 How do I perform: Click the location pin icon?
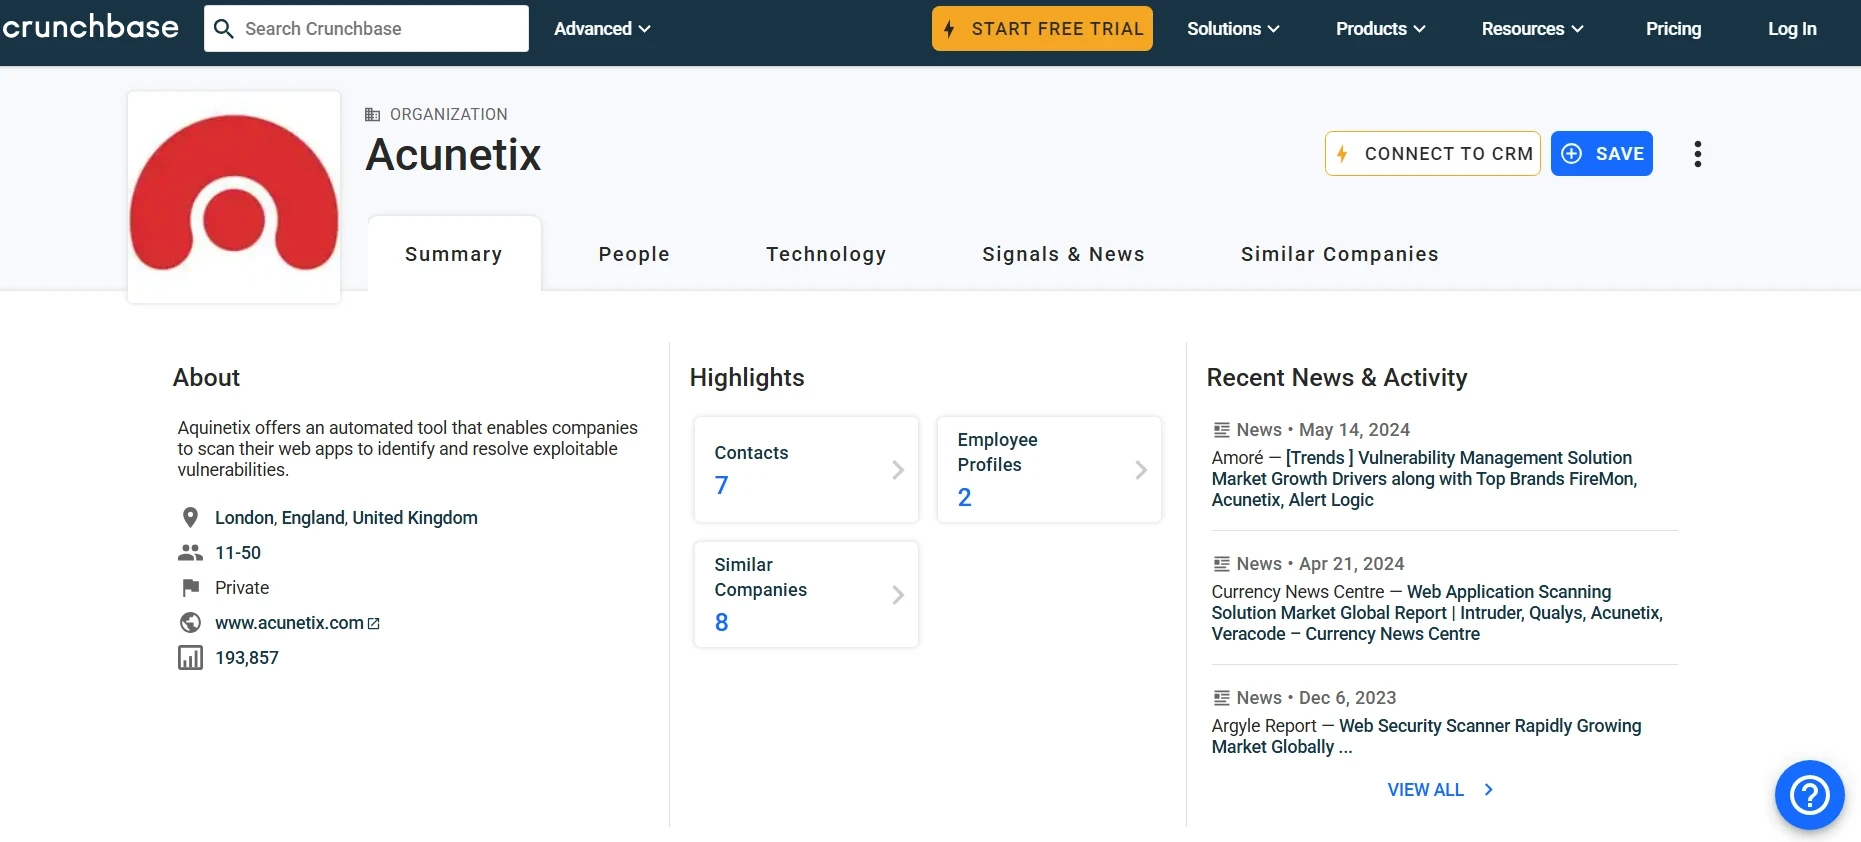pyautogui.click(x=190, y=518)
